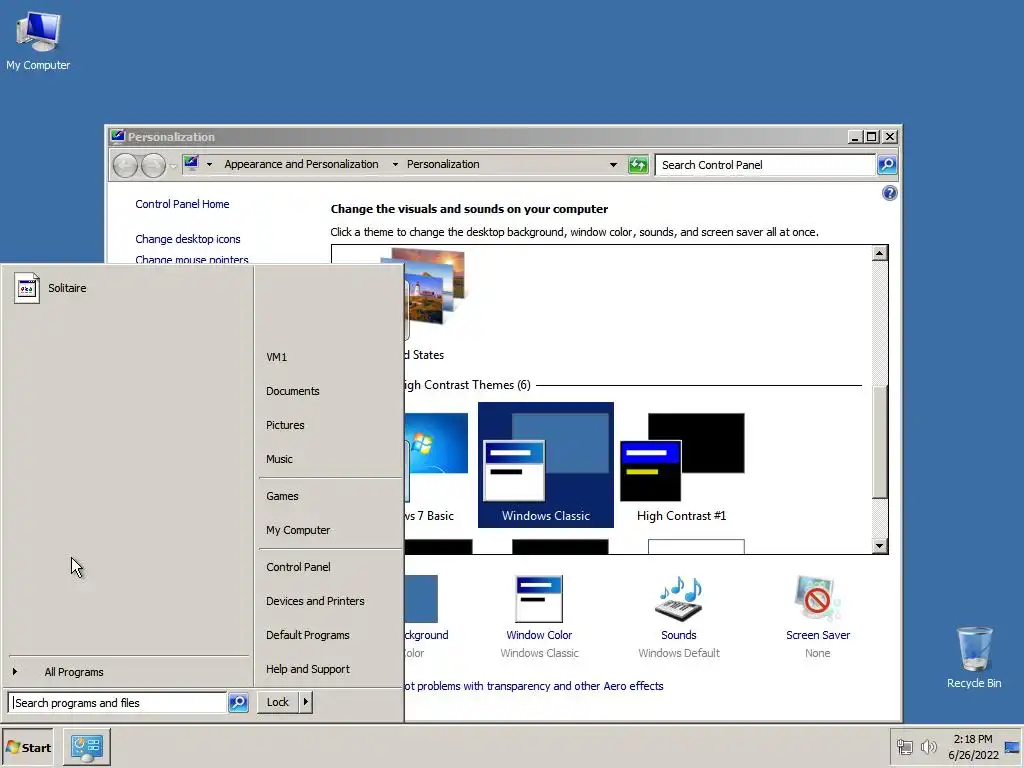Open the address bar history dropdown

tap(613, 165)
